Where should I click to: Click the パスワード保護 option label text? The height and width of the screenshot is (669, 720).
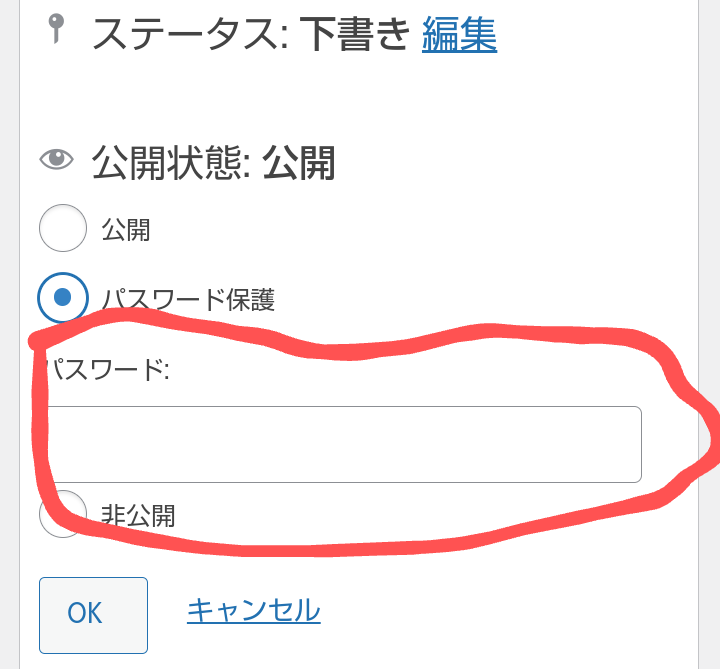click(x=188, y=300)
